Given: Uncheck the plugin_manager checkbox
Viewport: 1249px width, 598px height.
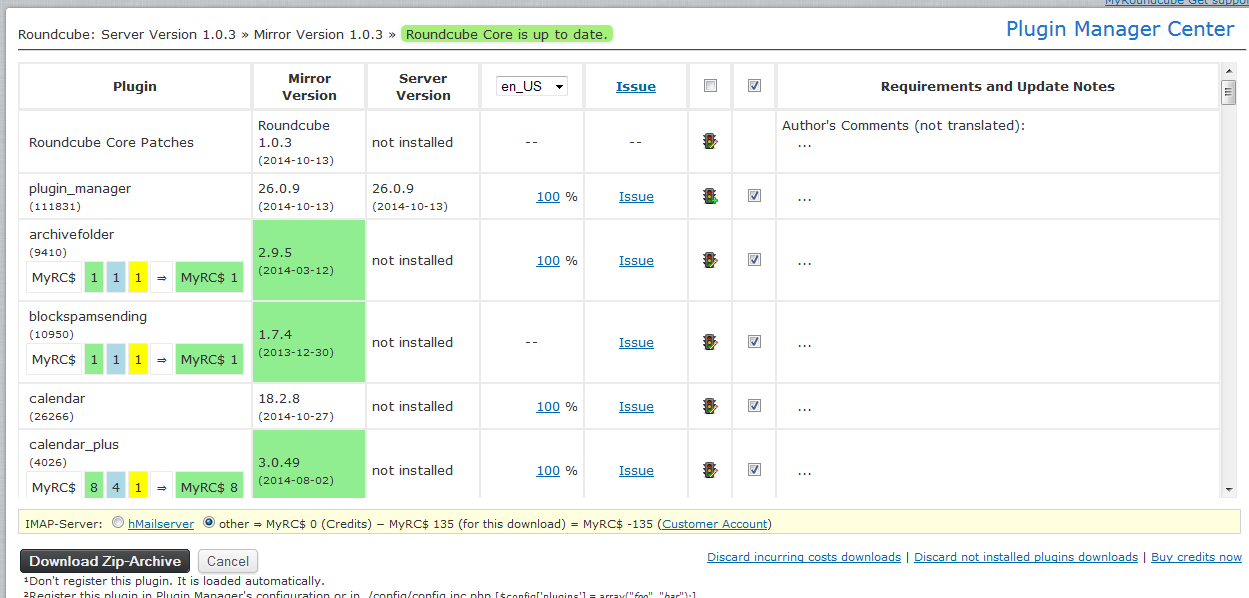Looking at the screenshot, I should [x=754, y=196].
